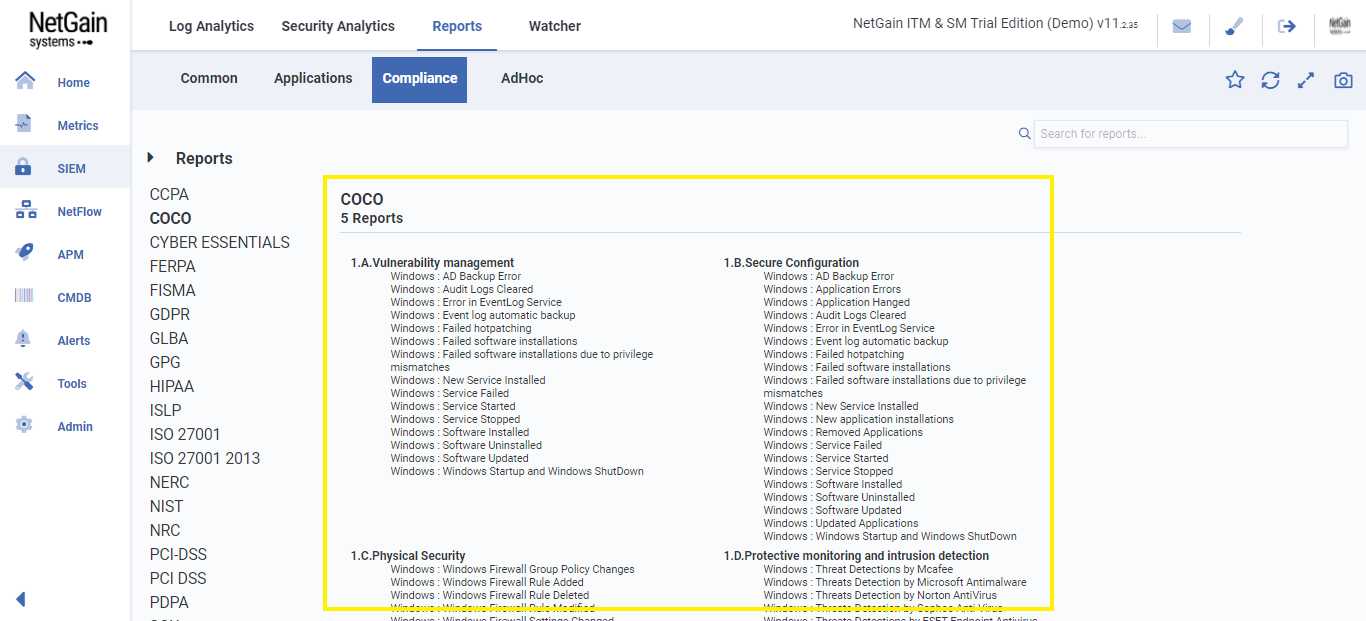Click the mail envelope icon

tap(1182, 27)
